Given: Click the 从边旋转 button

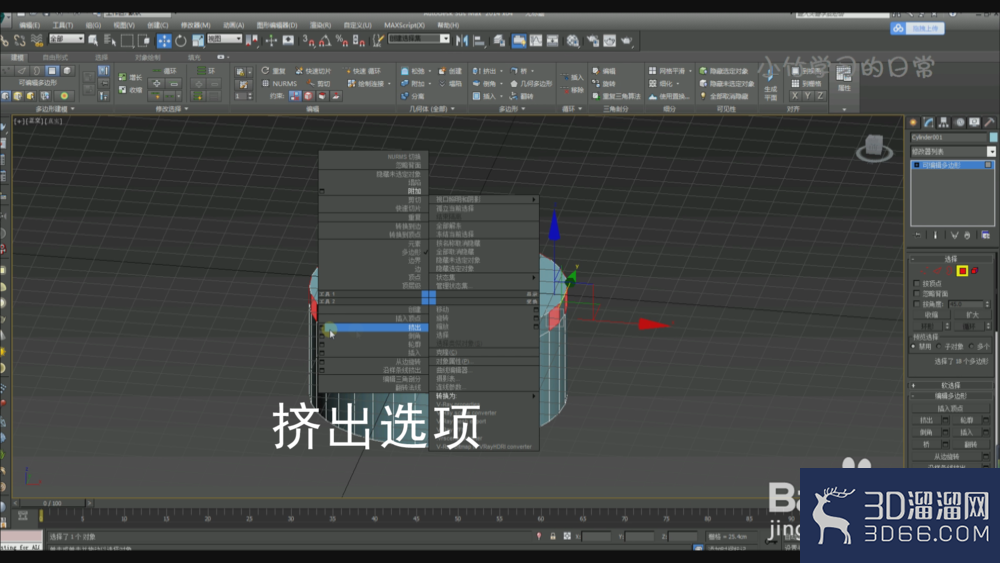Looking at the screenshot, I should (946, 457).
